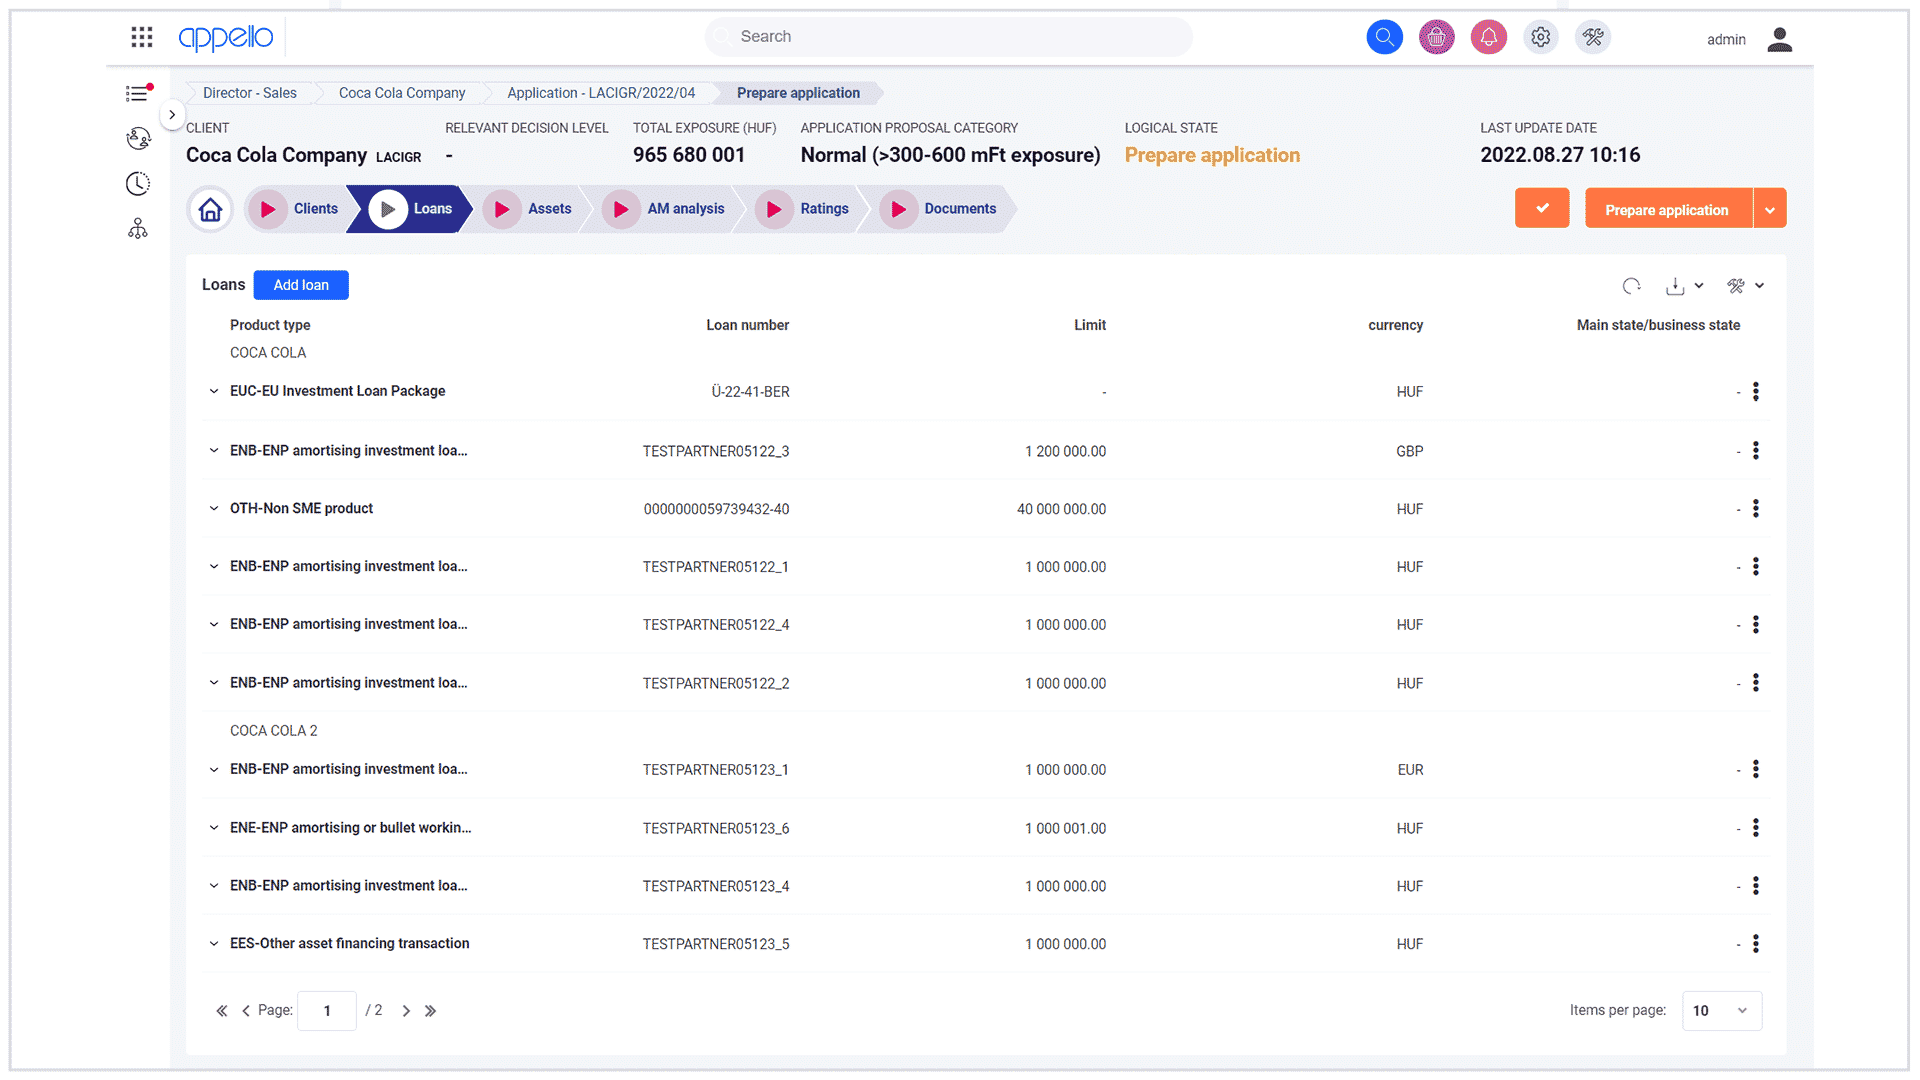Click the Add loan button
Viewport: 1920px width, 1080px height.
[x=301, y=284]
